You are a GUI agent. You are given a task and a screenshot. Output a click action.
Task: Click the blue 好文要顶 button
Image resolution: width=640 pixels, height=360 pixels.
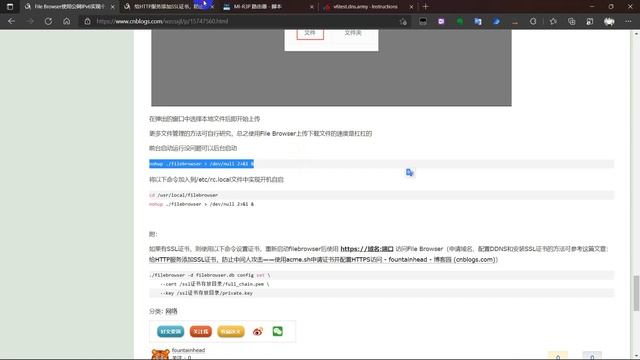pyautogui.click(x=170, y=331)
